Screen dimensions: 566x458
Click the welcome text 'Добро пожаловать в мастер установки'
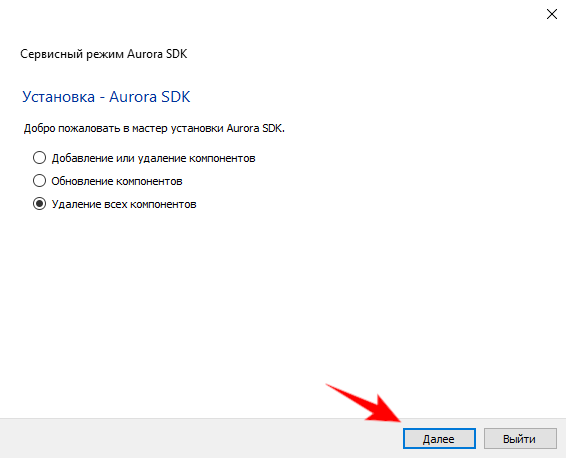coord(124,128)
